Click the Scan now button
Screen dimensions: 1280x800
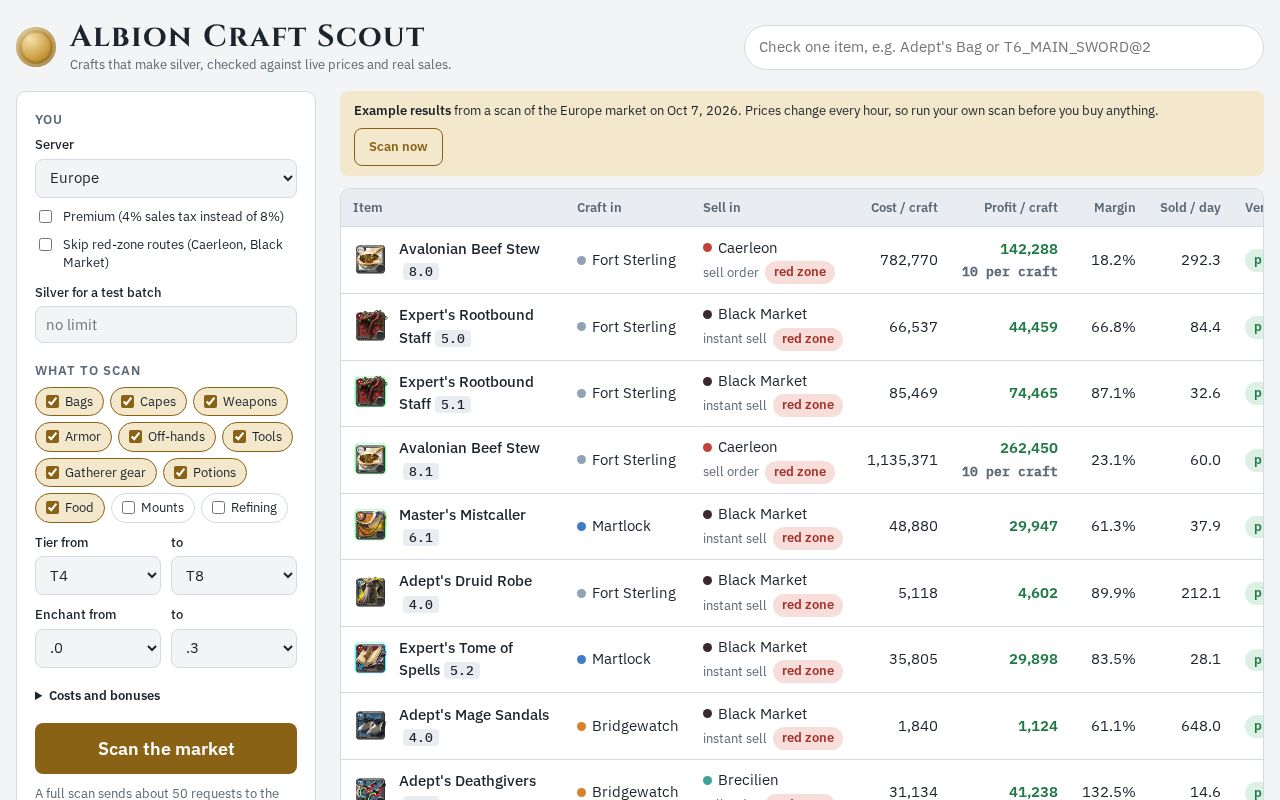point(398,147)
